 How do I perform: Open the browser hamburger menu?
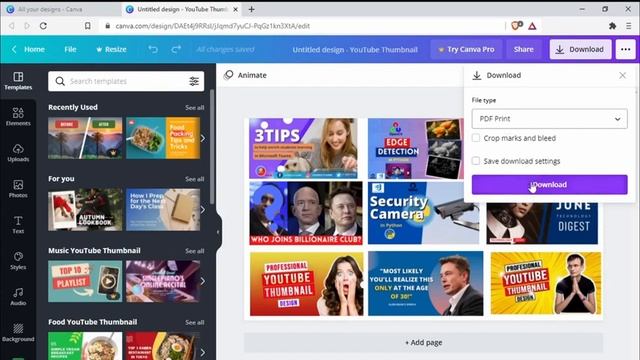click(x=629, y=26)
